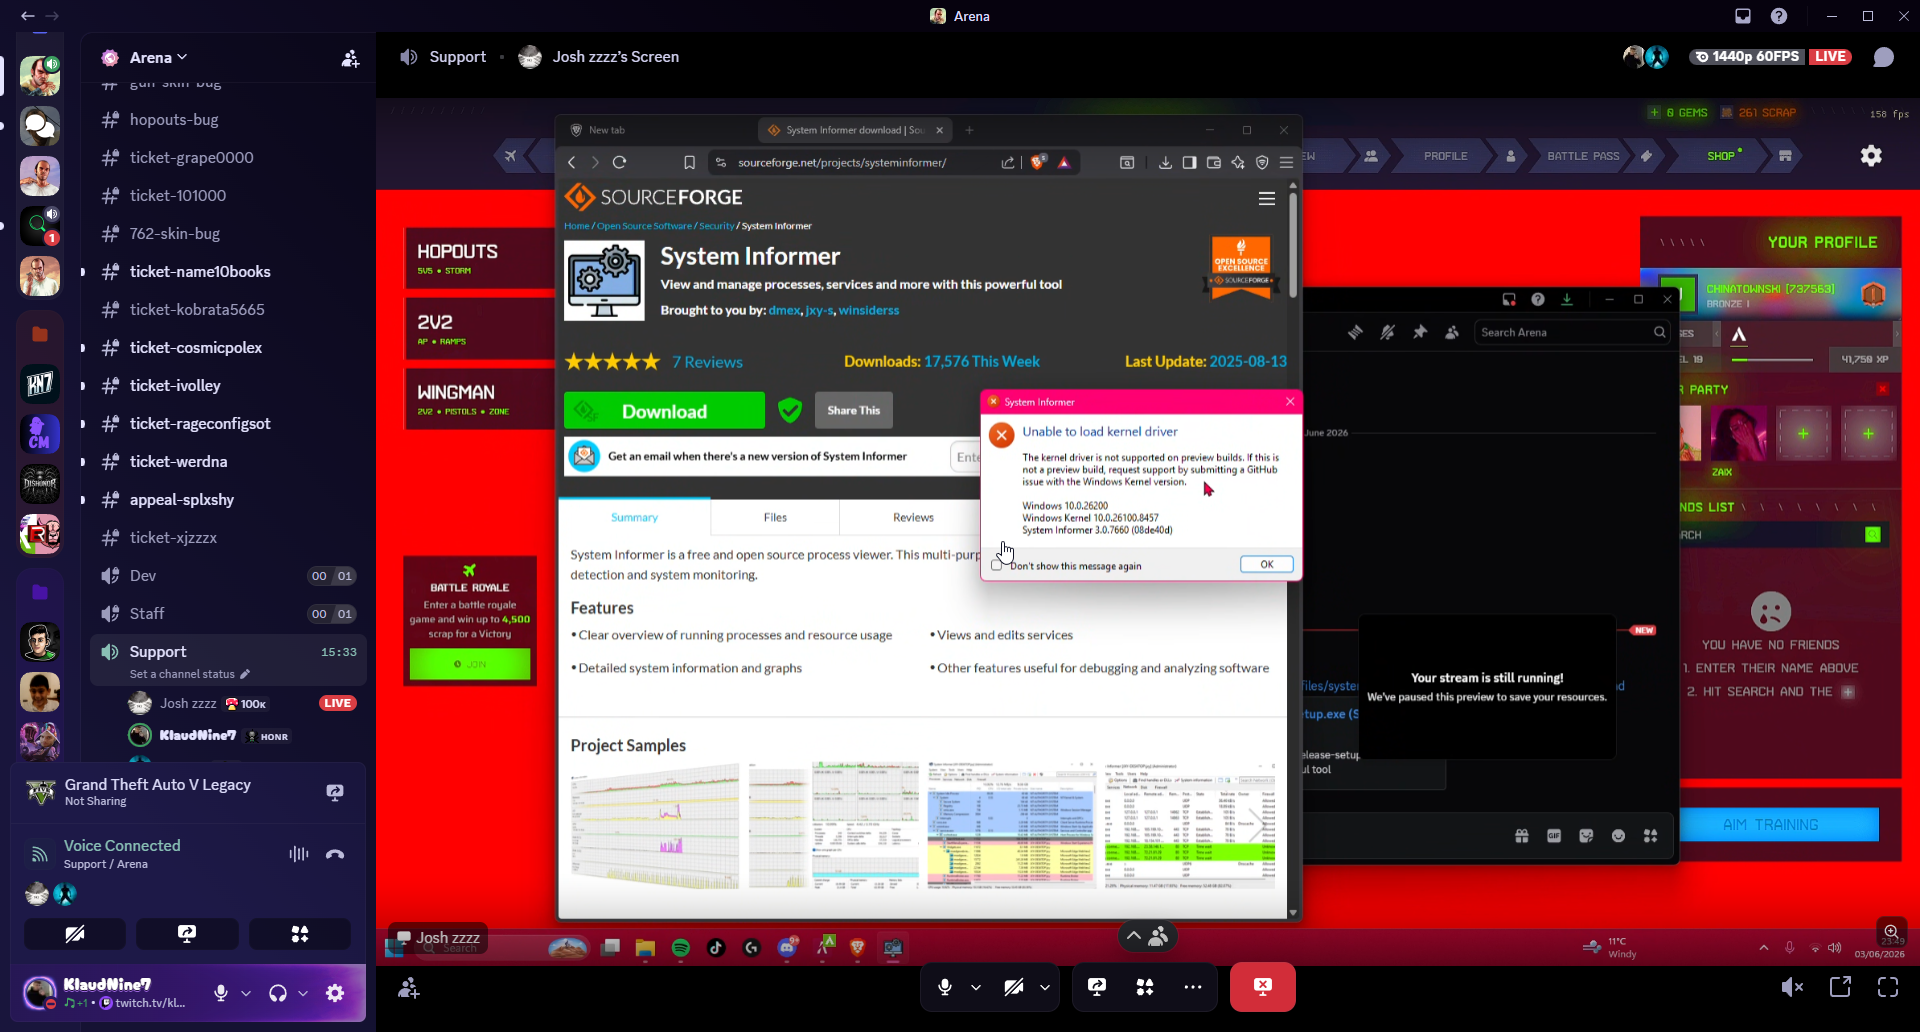Deafen with the headphones icon in the user panel
Image resolution: width=1920 pixels, height=1032 pixels.
(x=278, y=993)
